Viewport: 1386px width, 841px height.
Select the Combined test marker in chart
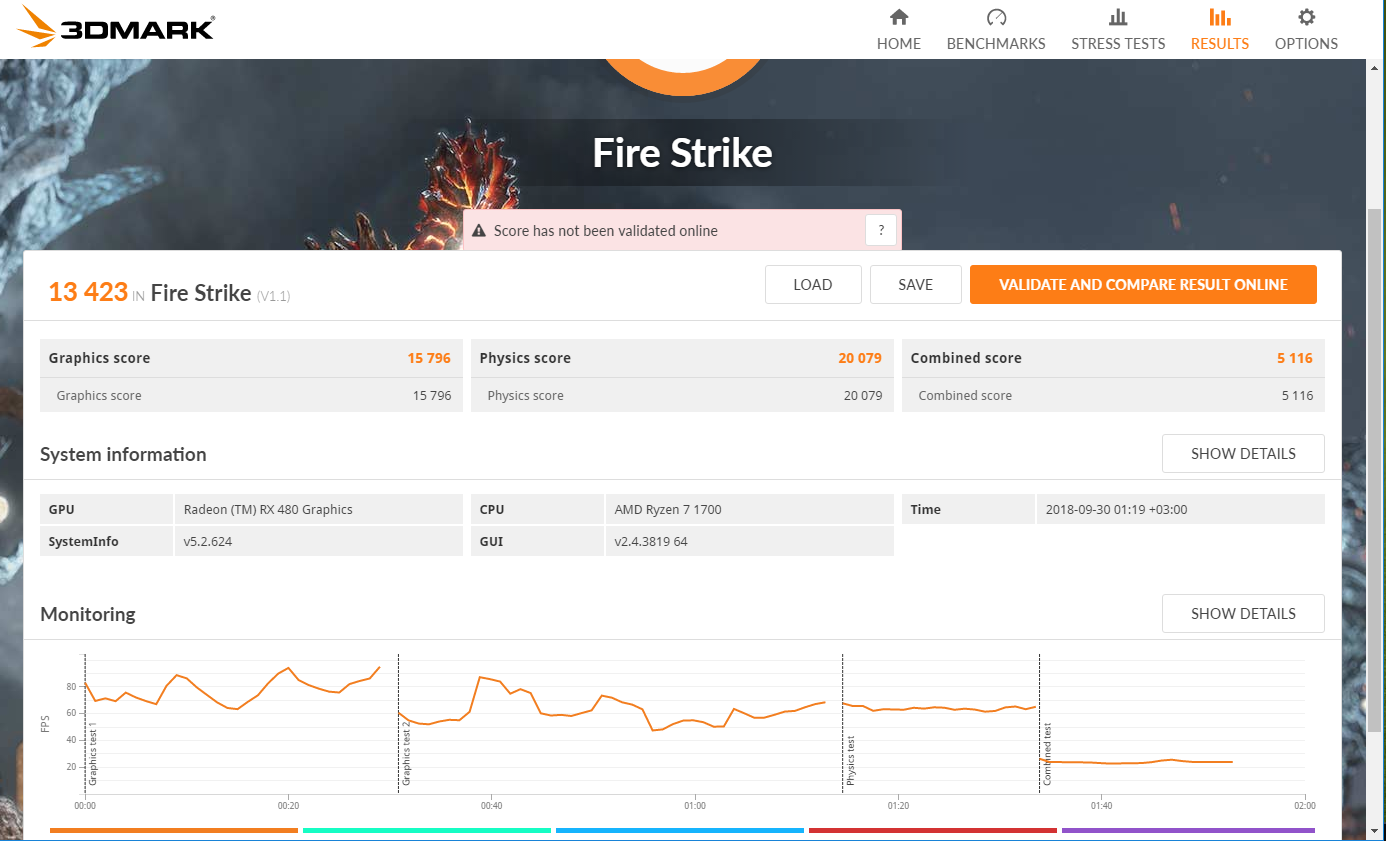[x=1047, y=754]
